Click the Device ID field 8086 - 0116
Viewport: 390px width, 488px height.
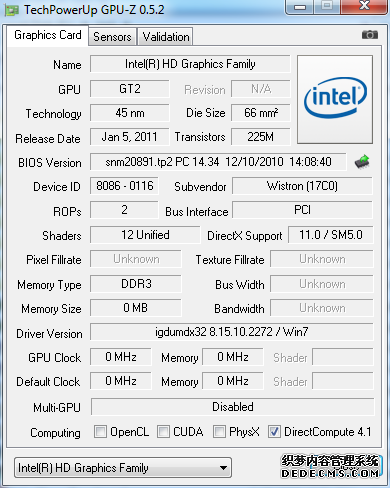tap(125, 186)
